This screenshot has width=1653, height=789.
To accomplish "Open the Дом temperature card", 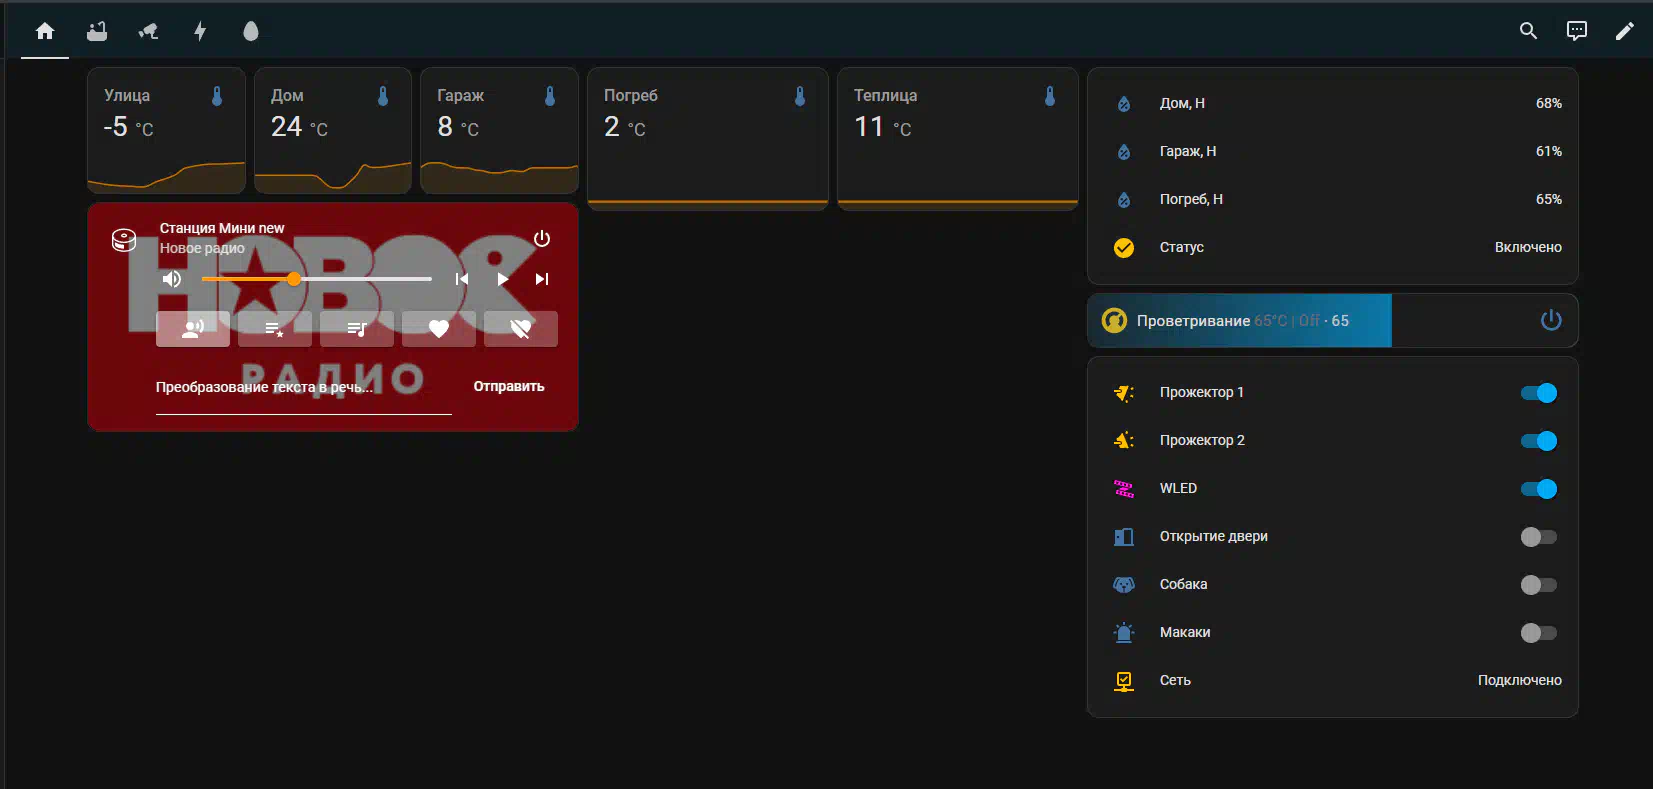I will [333, 130].
